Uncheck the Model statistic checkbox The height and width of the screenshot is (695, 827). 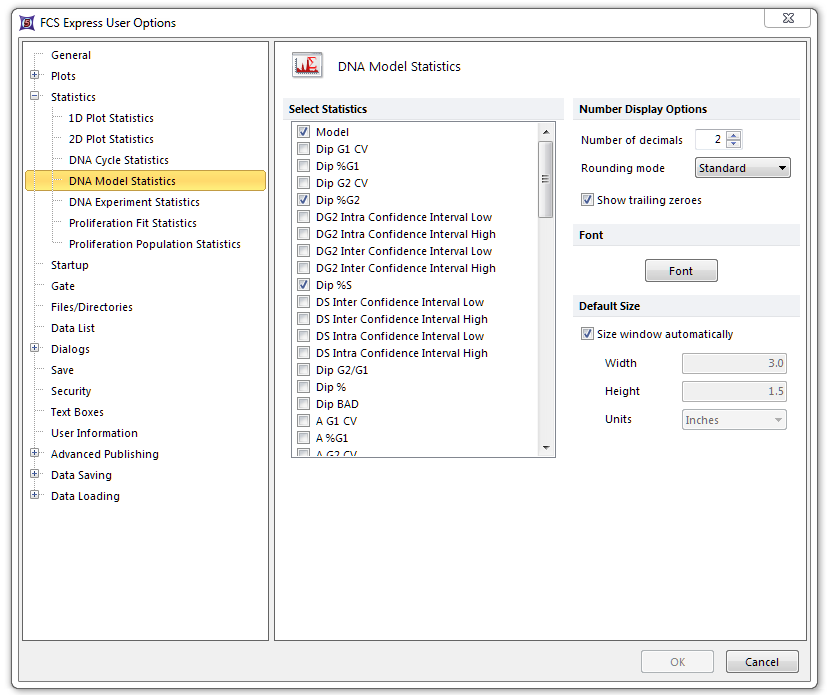coord(303,132)
